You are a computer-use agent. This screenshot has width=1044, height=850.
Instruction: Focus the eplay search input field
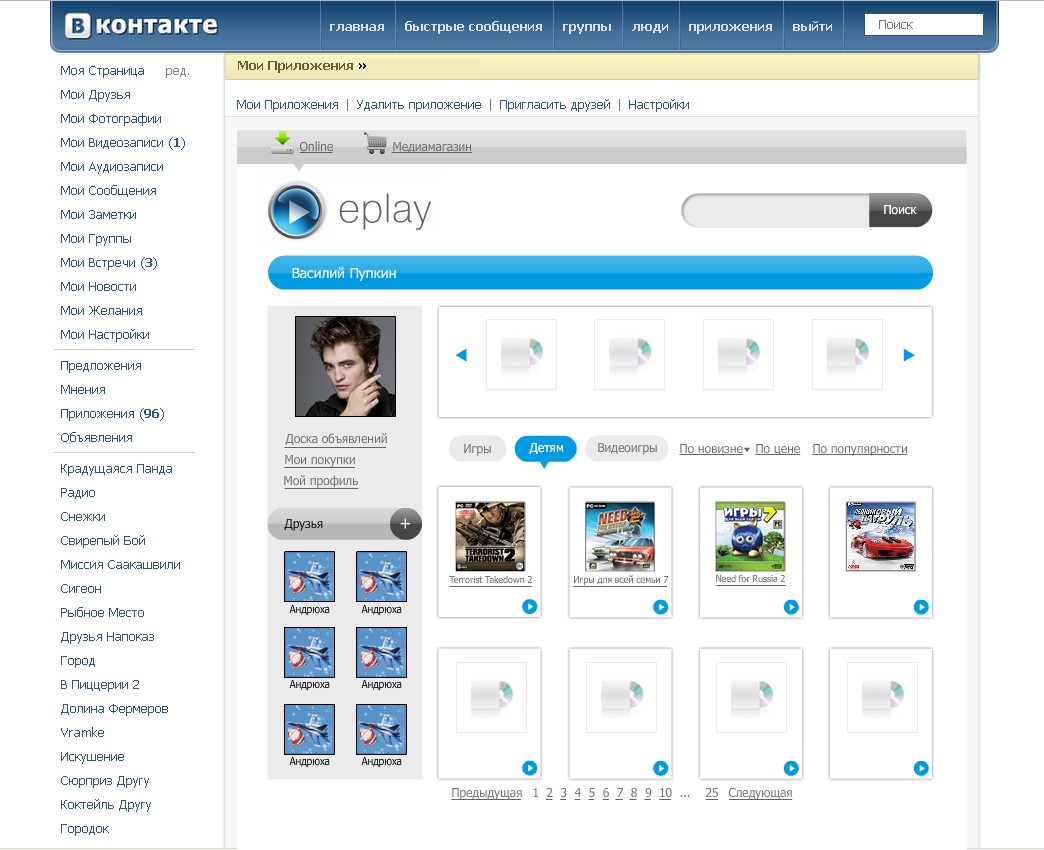[x=776, y=210]
